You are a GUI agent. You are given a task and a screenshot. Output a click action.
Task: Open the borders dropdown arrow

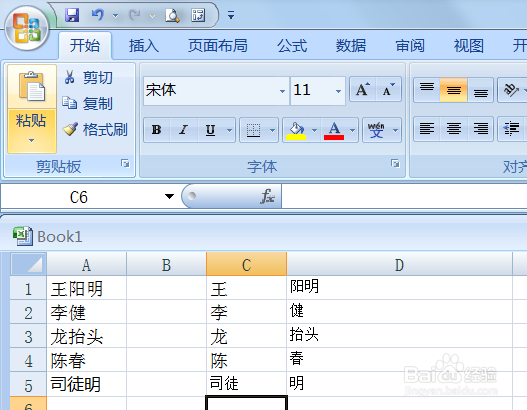click(x=272, y=130)
